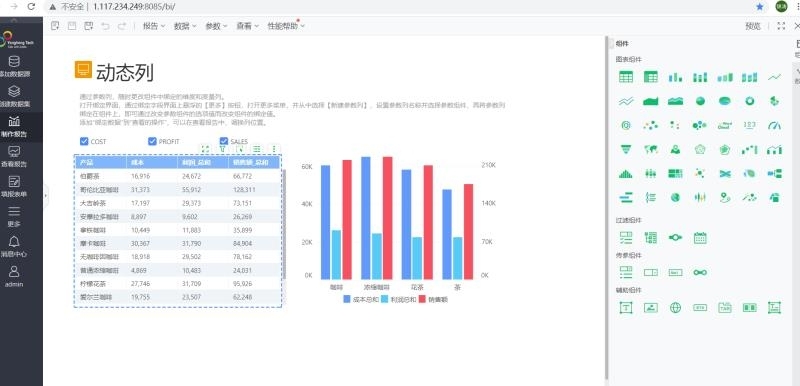Click the blue 成本总和 legend swatch
Viewport: 800px width, 386px height.
point(347,299)
